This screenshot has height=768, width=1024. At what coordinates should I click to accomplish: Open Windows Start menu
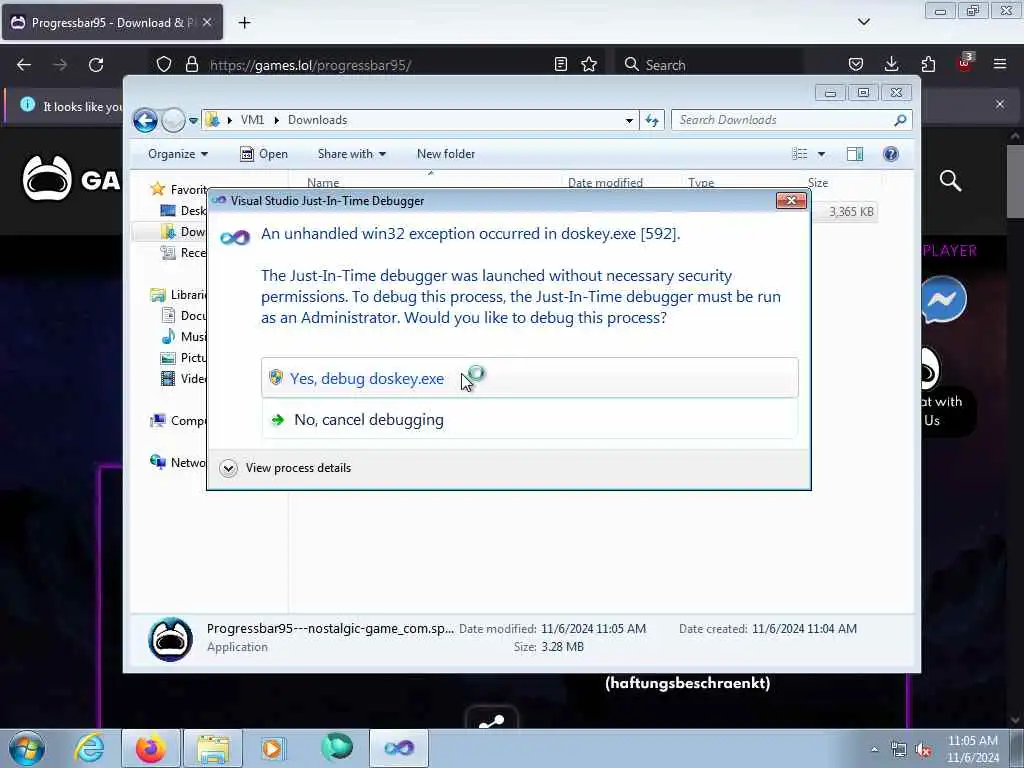27,748
